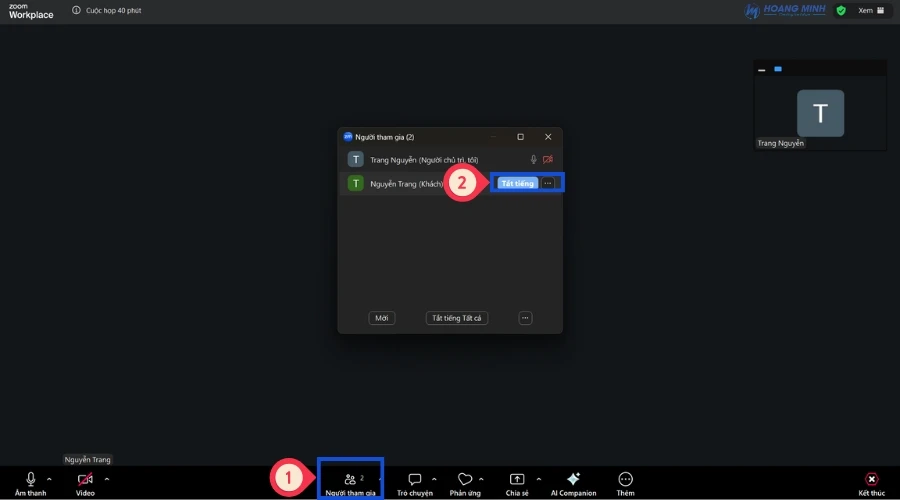
Task: Click Tắt tiếng Tất cả to mute everyone
Action: tap(457, 318)
